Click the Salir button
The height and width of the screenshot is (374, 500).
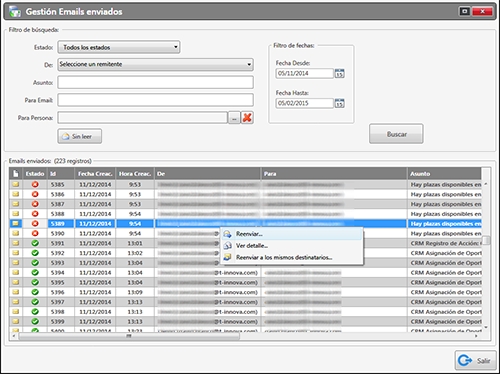(476, 360)
